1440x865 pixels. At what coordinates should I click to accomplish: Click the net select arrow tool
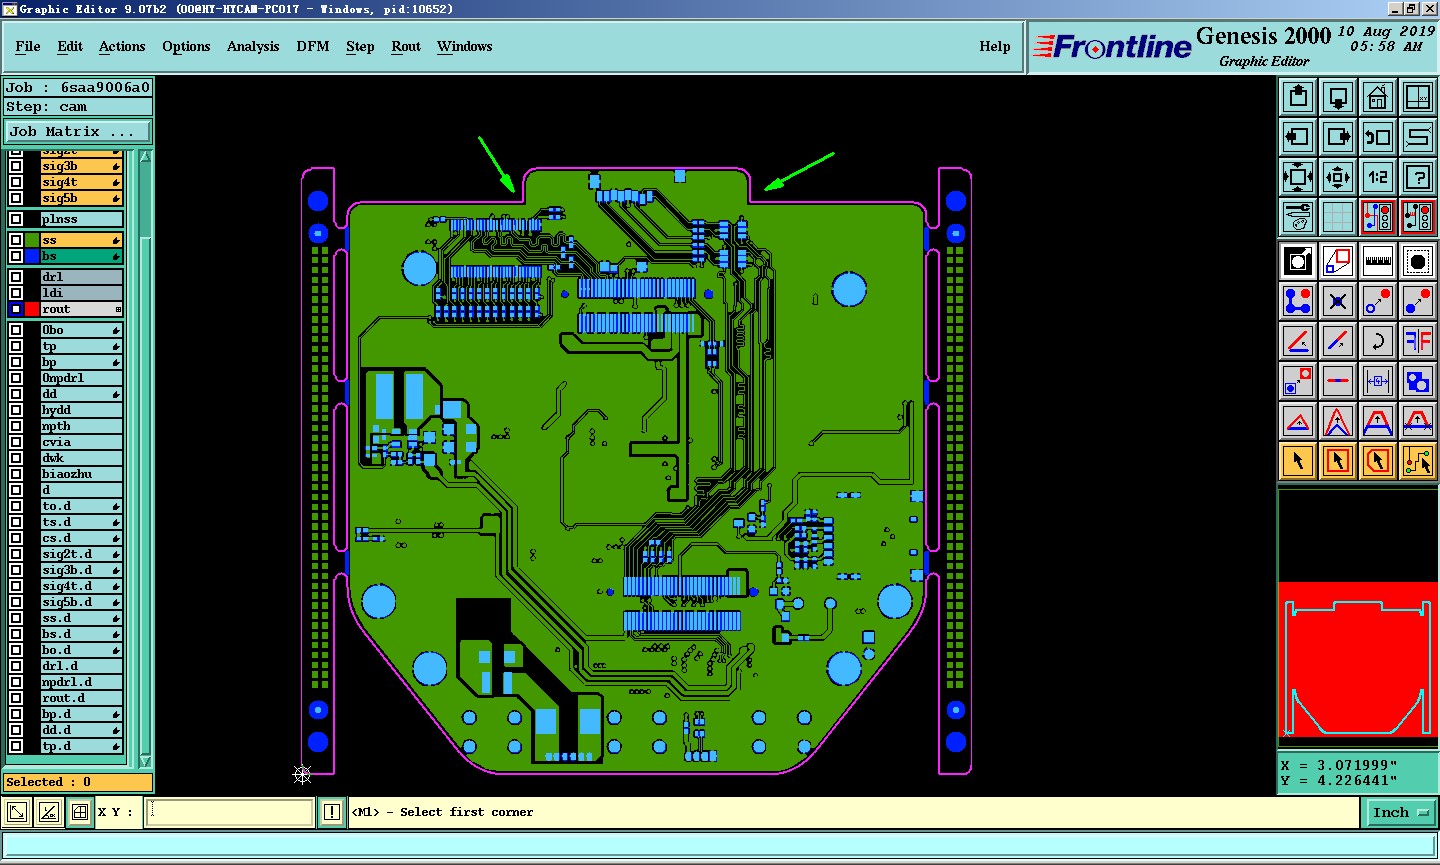1418,461
